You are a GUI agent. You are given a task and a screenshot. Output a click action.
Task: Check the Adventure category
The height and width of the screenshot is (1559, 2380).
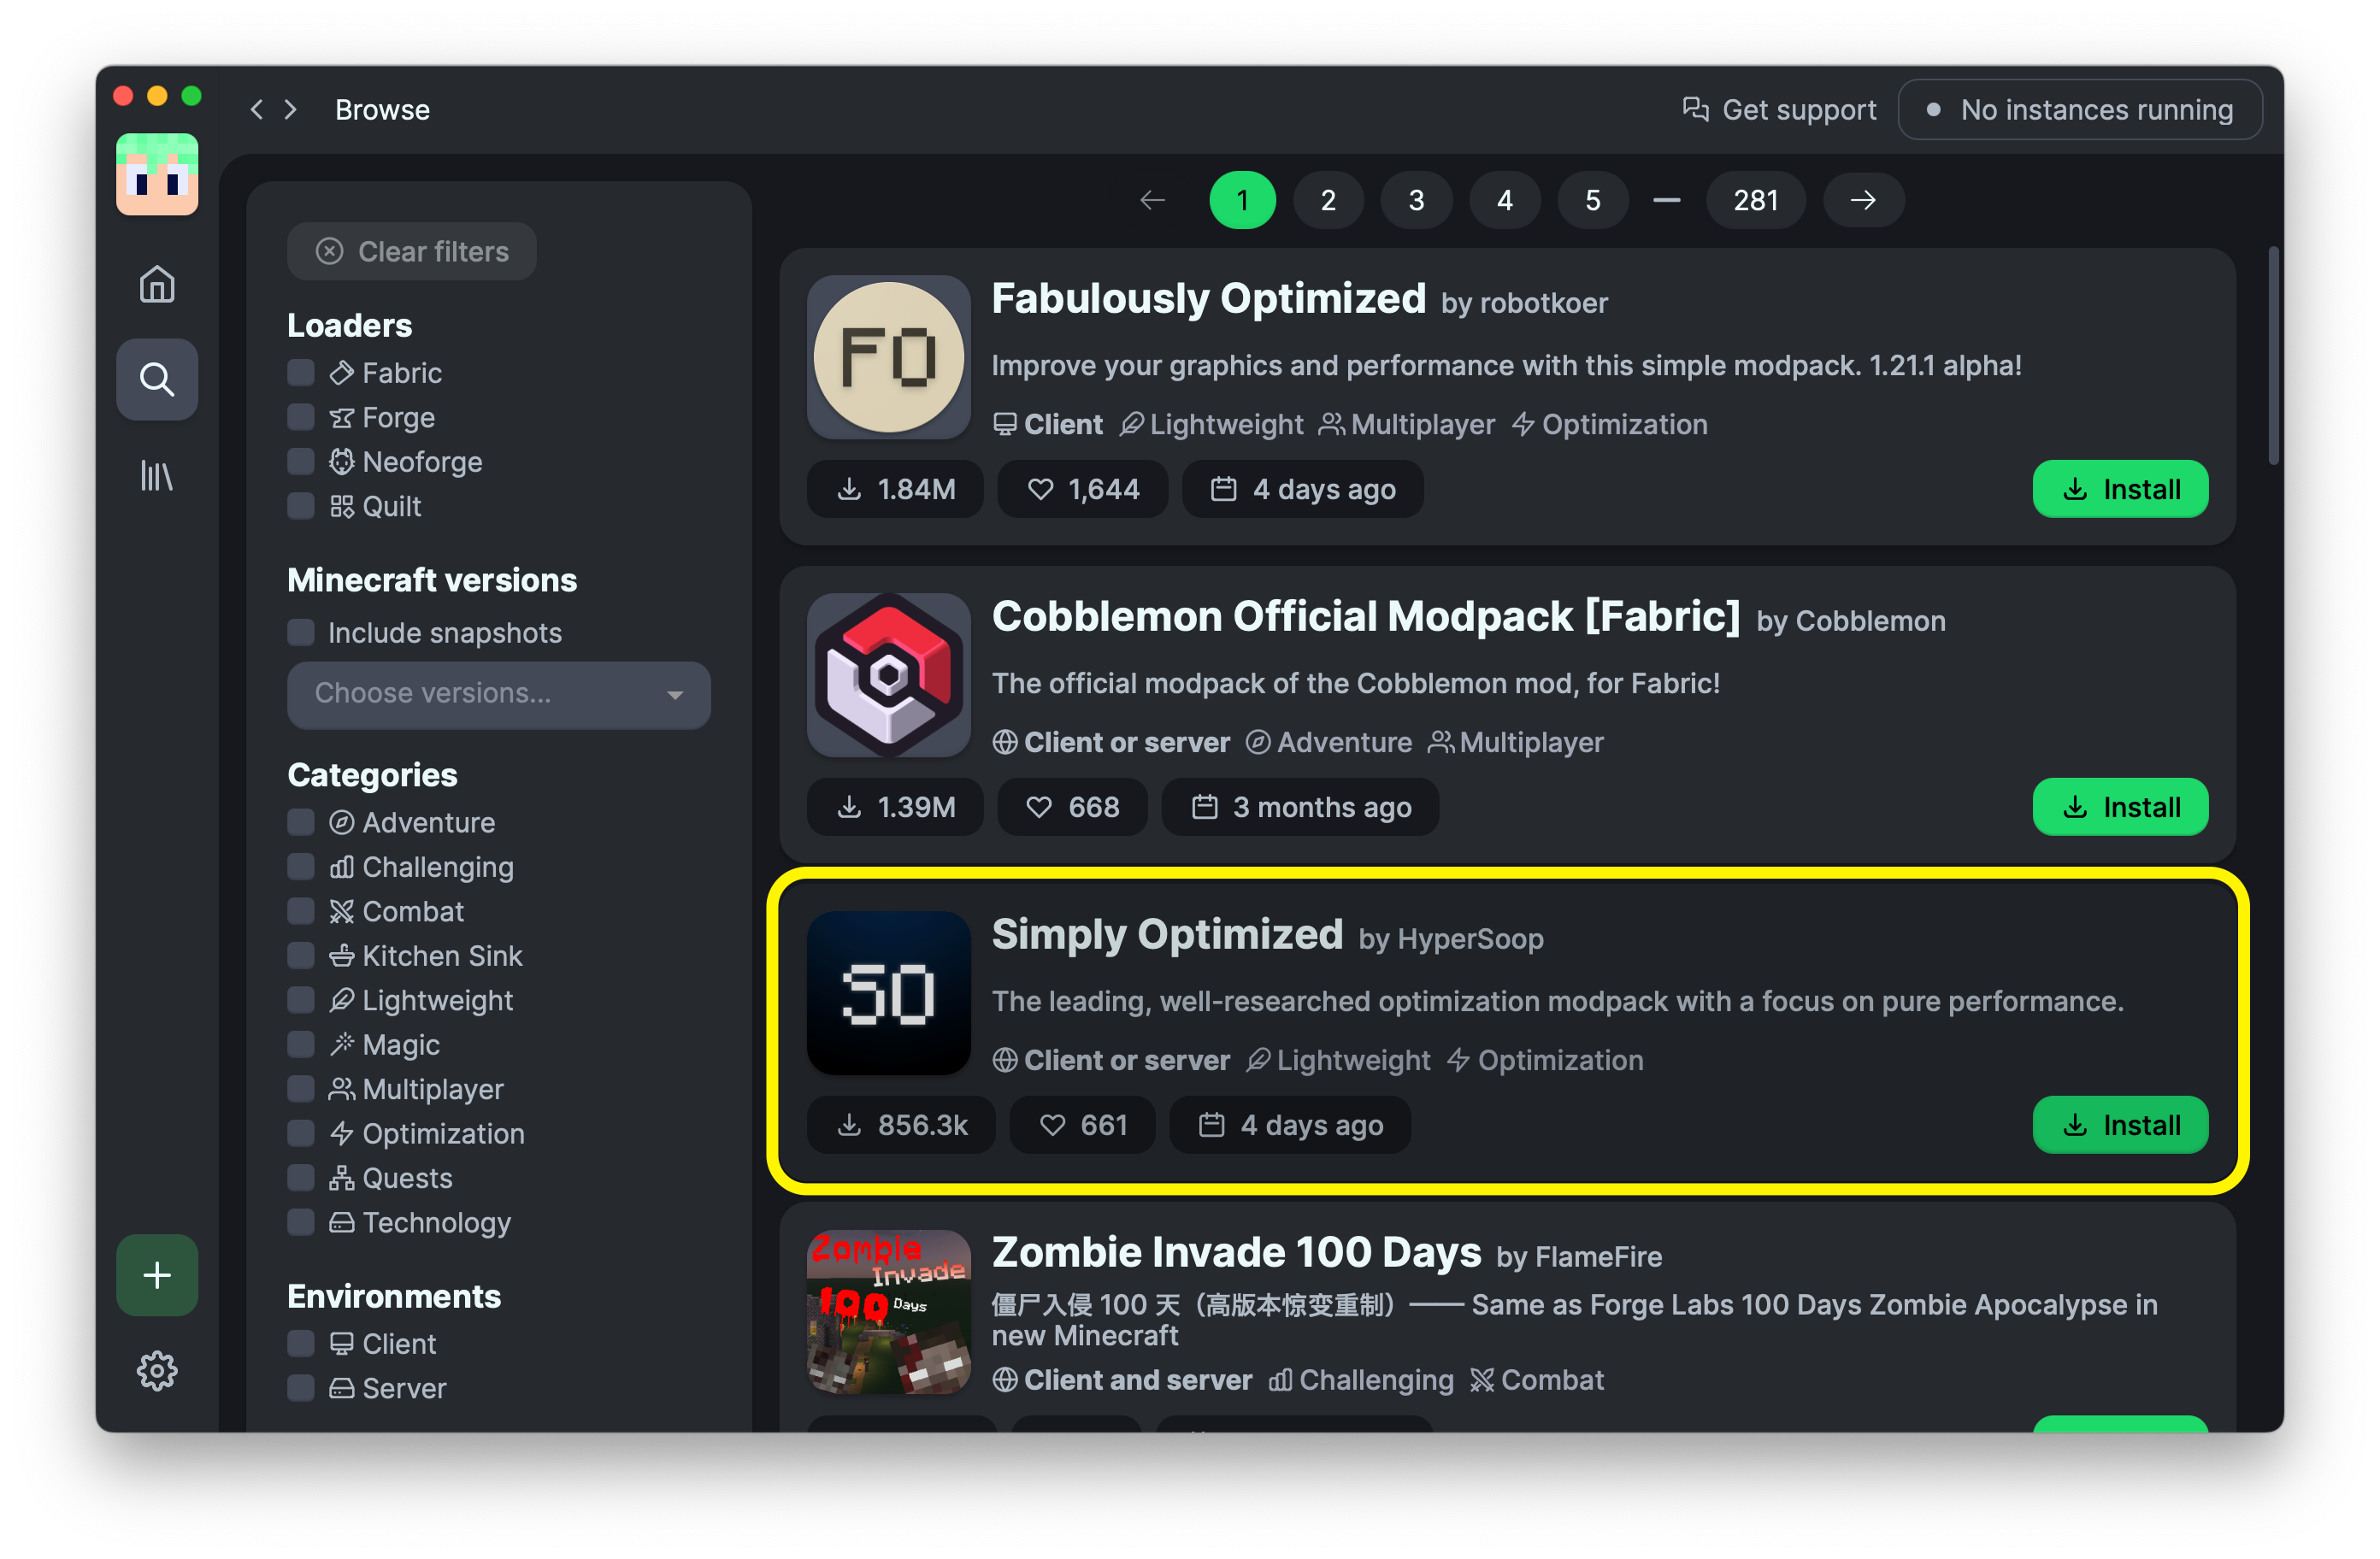(x=301, y=822)
